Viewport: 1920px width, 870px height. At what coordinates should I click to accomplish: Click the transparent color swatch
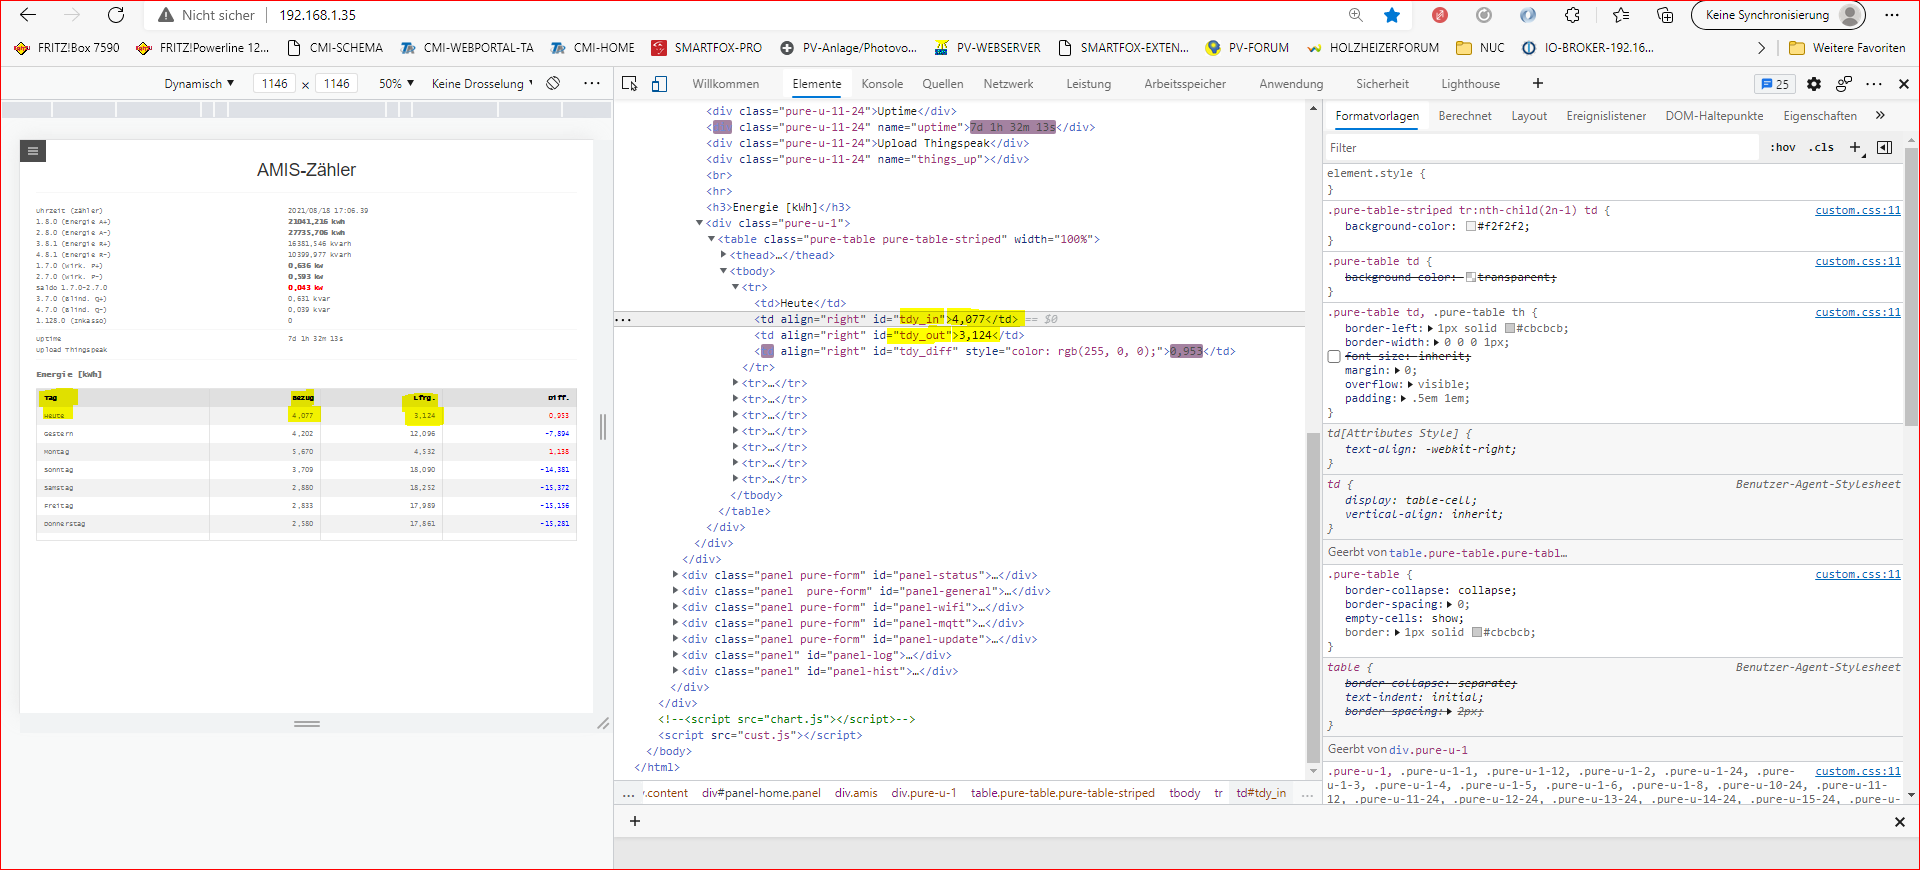(1471, 277)
